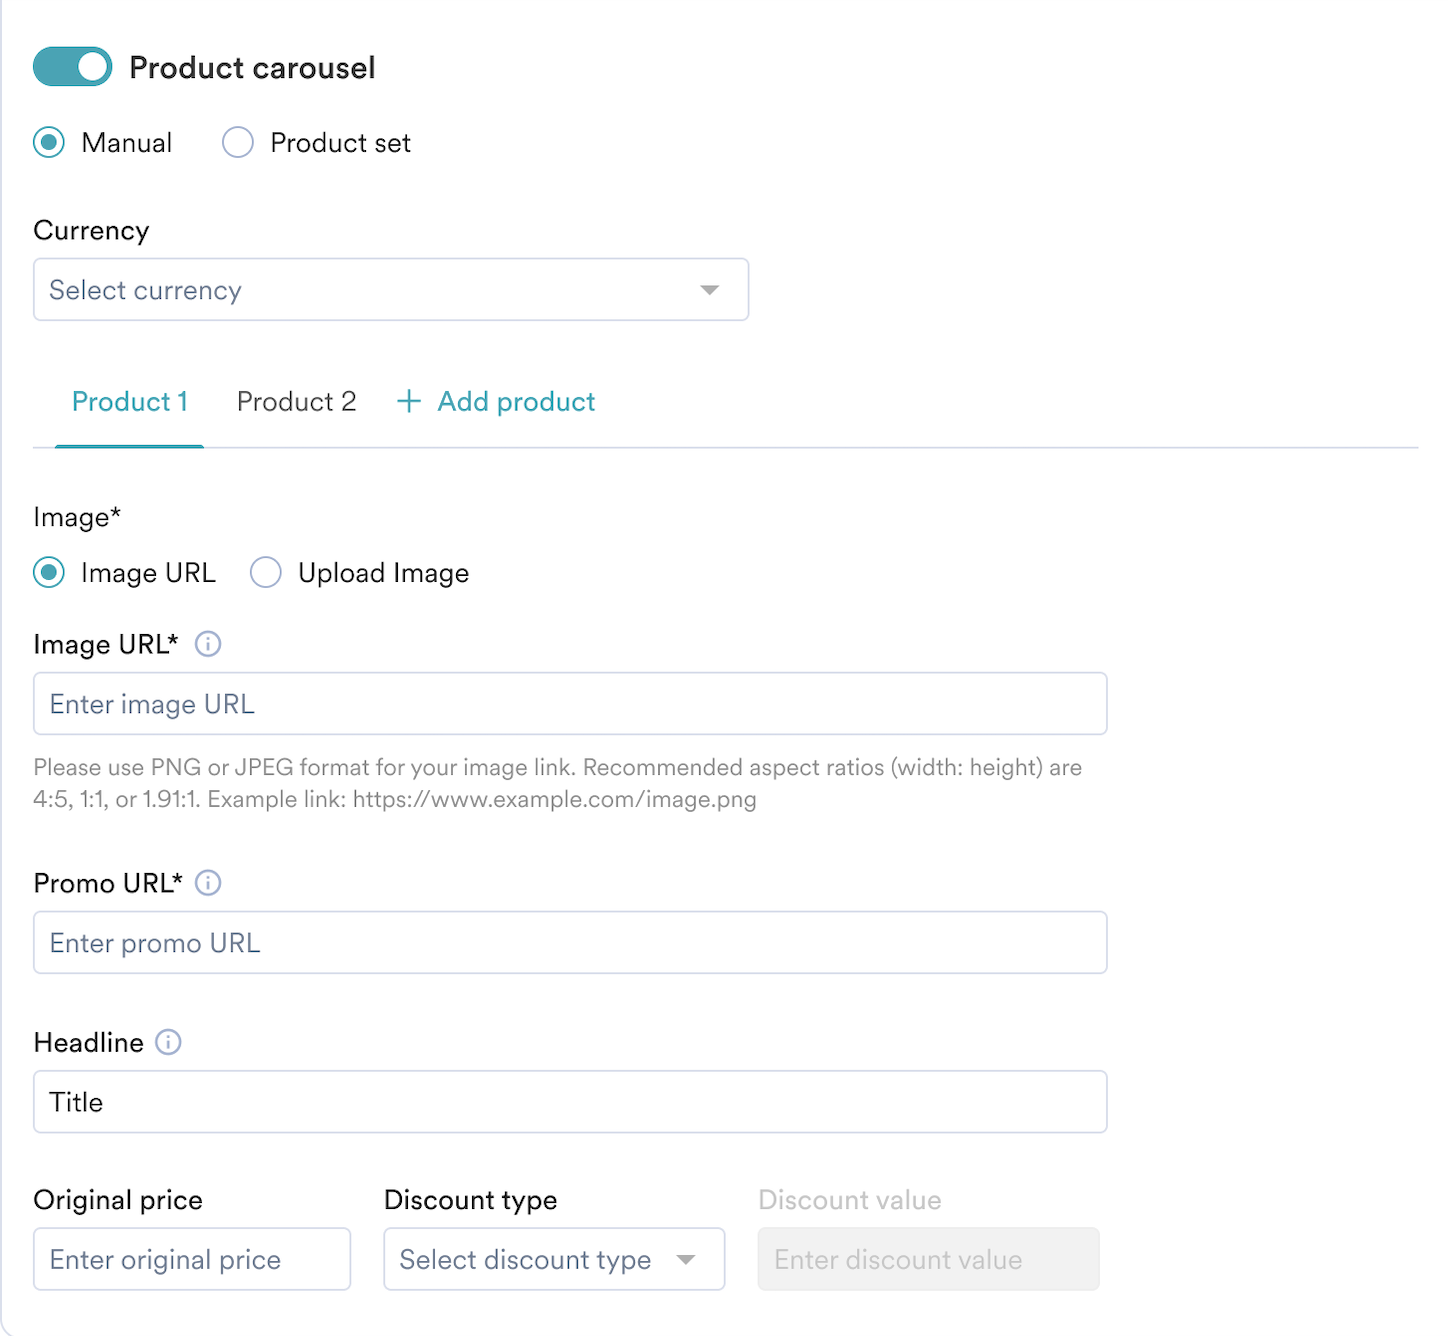Expand the Select discount type dropdown

553,1259
